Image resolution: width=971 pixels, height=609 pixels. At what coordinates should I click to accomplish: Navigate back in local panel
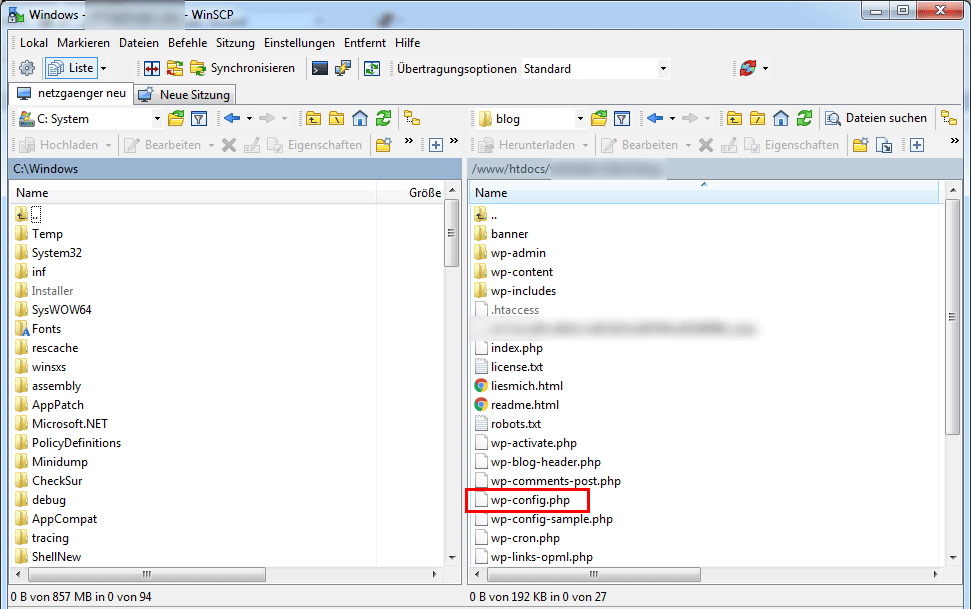pos(232,119)
